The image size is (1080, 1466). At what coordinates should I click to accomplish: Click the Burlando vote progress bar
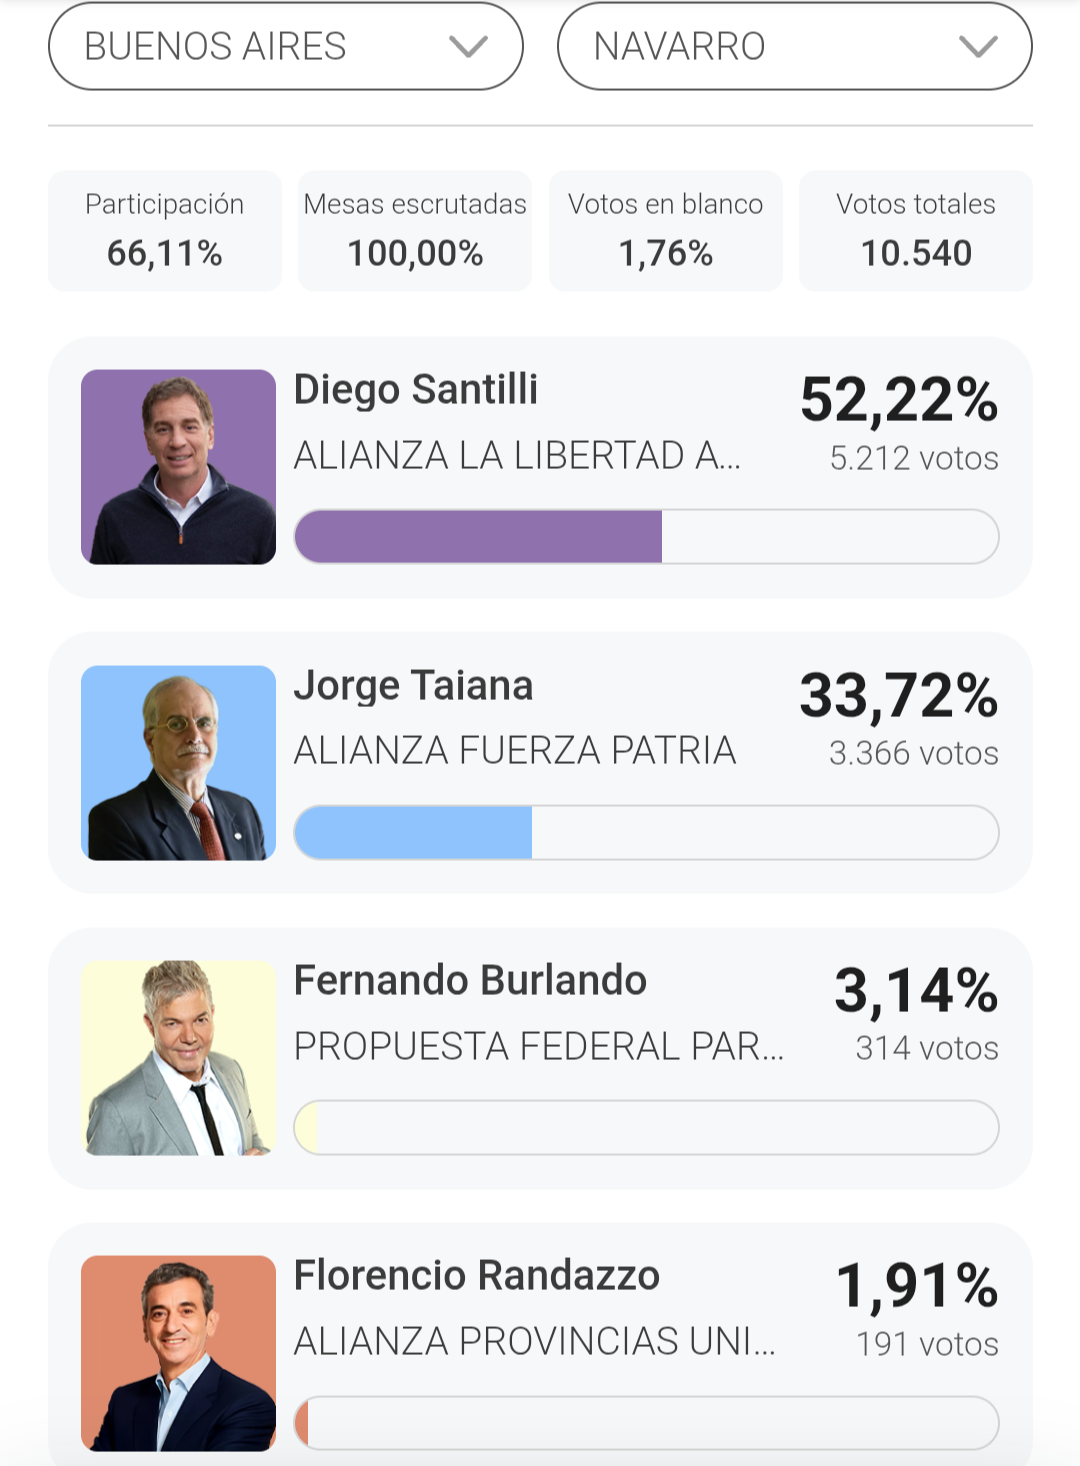point(646,1128)
